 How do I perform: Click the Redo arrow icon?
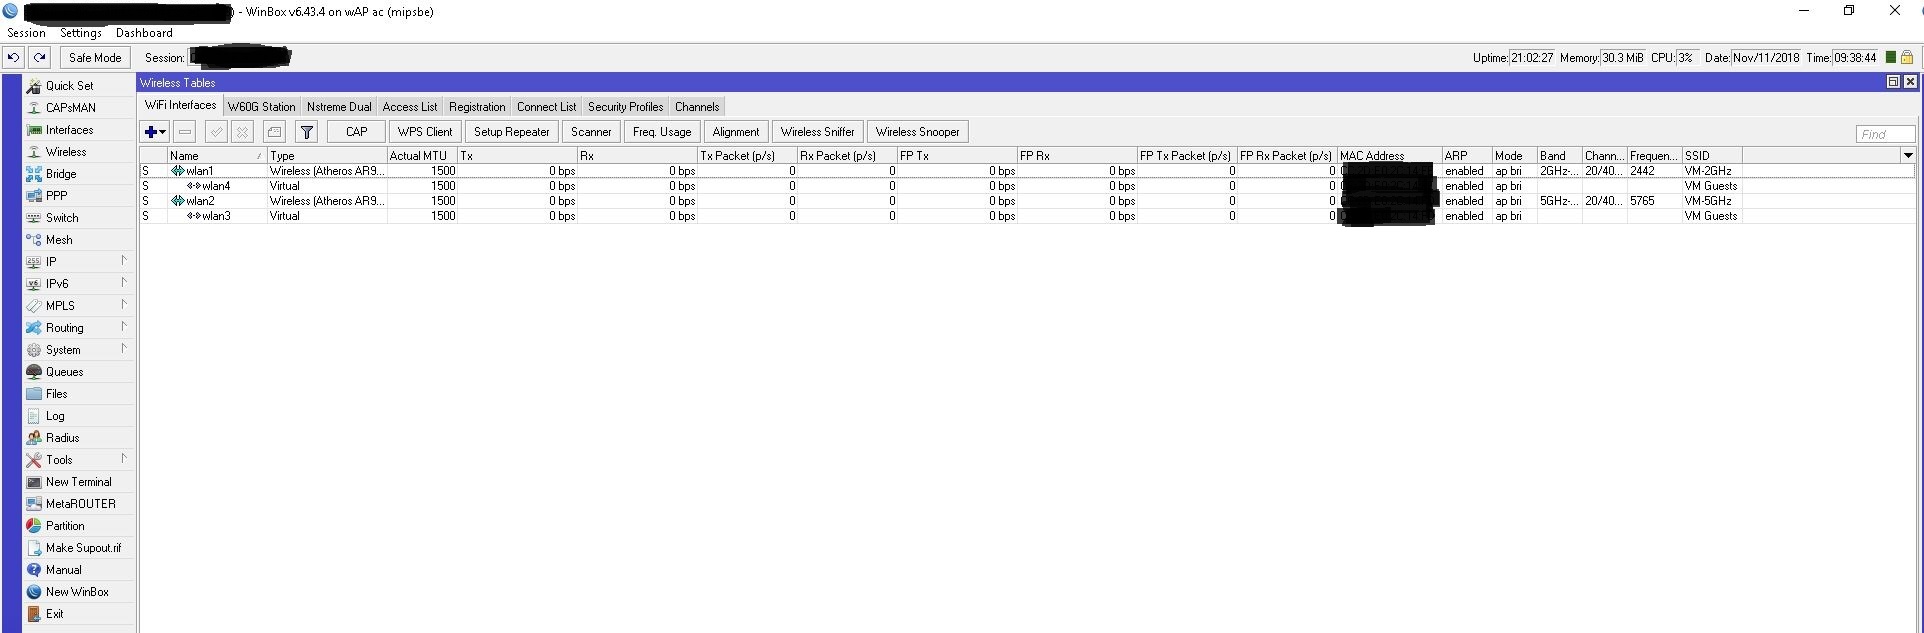(39, 58)
